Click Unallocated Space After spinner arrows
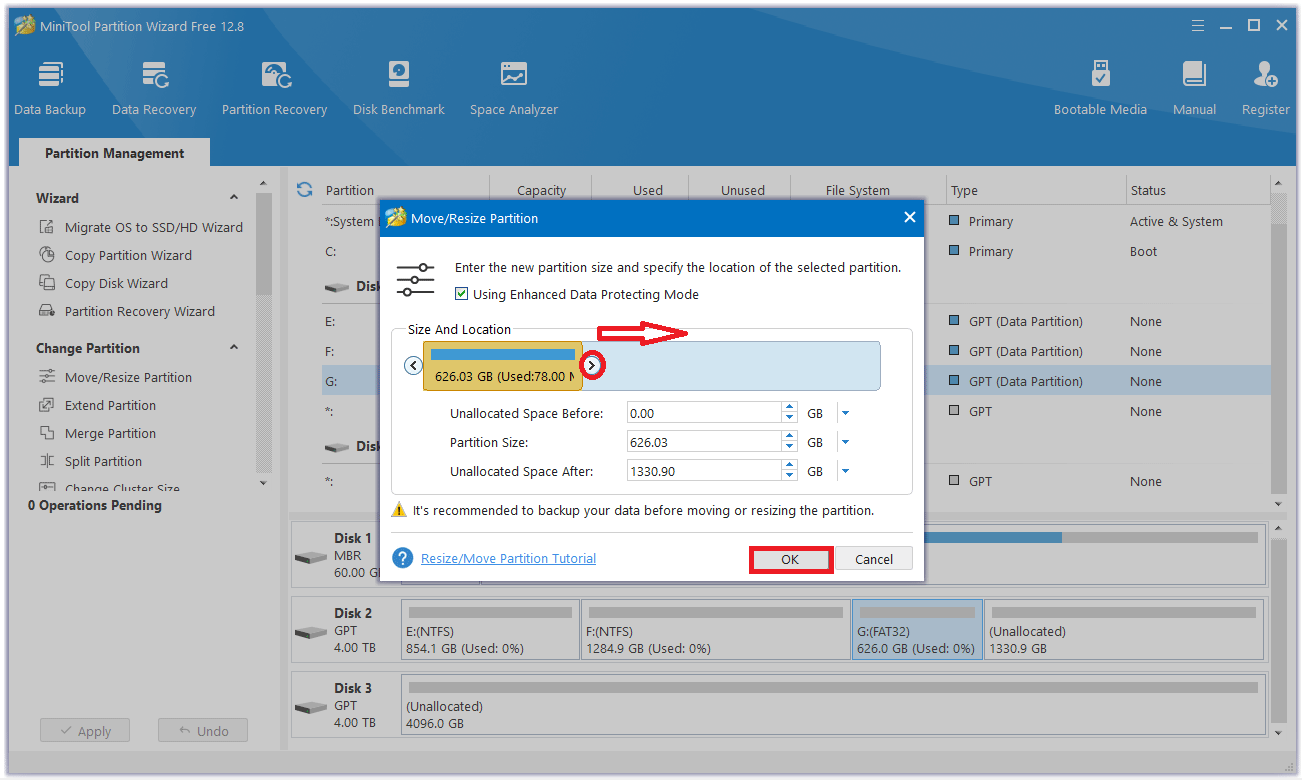 pyautogui.click(x=790, y=470)
